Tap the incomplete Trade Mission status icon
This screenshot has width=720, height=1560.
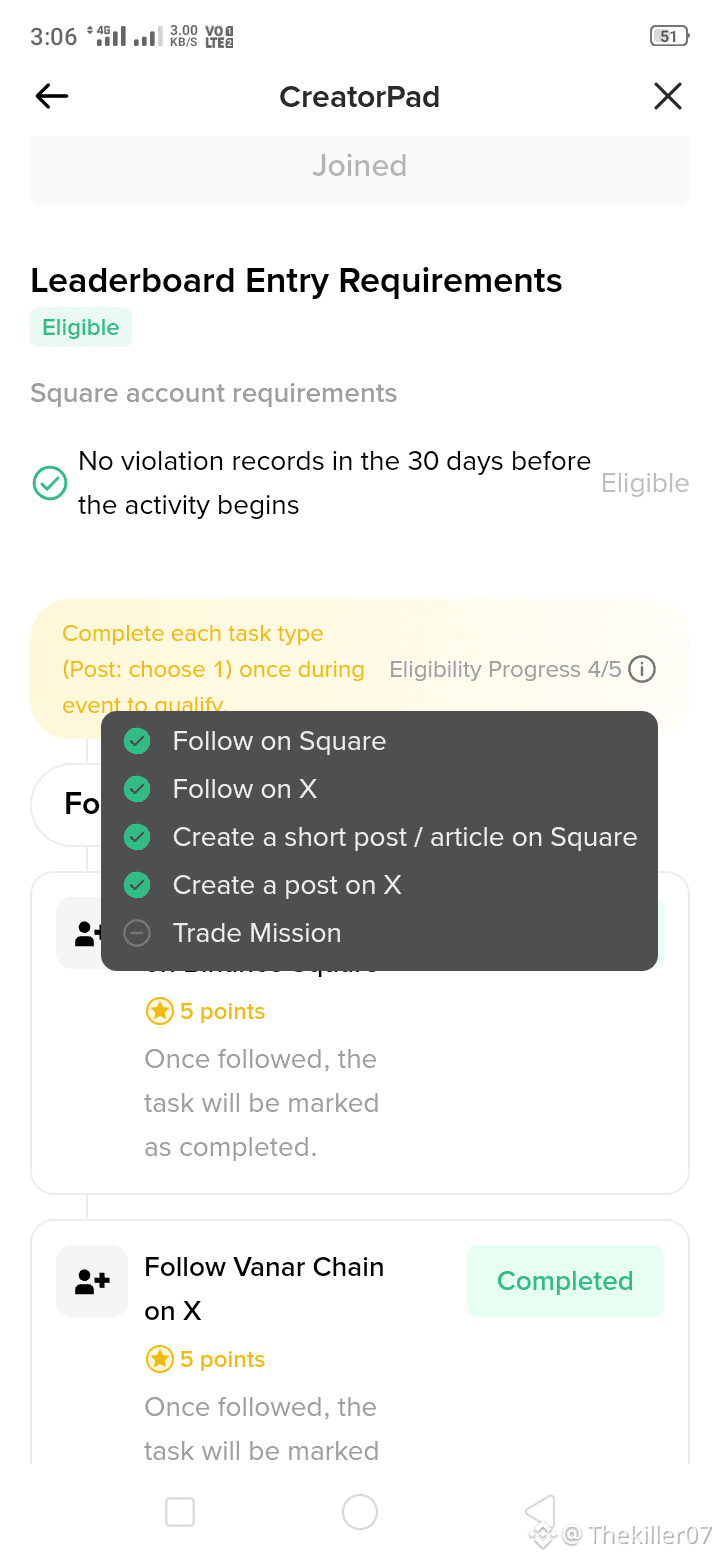click(137, 933)
